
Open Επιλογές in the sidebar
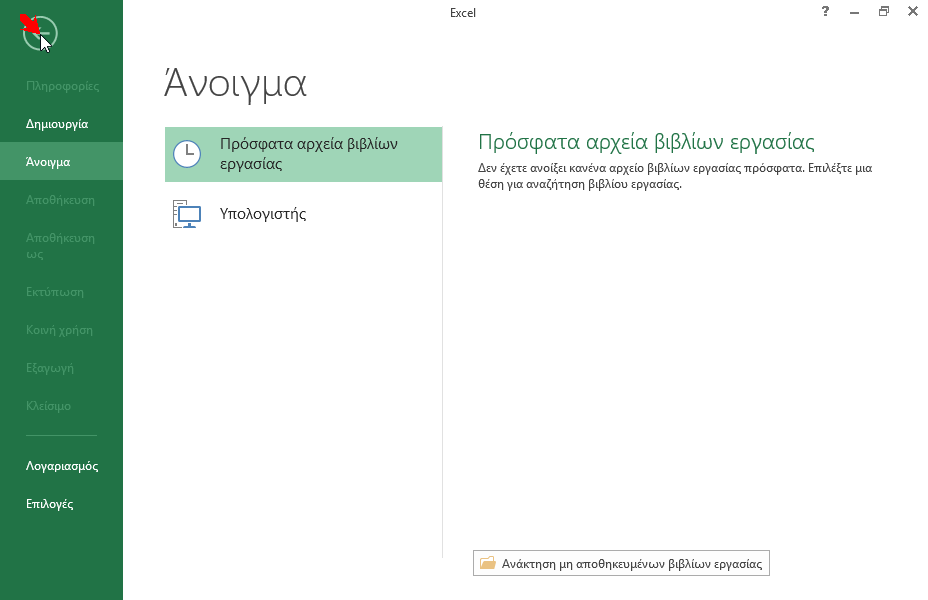(49, 504)
